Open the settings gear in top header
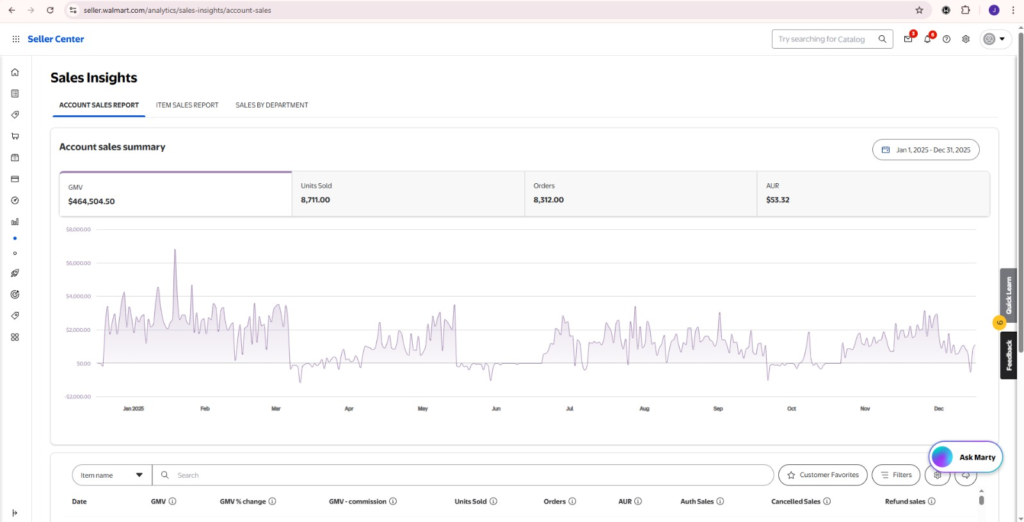 (x=966, y=39)
